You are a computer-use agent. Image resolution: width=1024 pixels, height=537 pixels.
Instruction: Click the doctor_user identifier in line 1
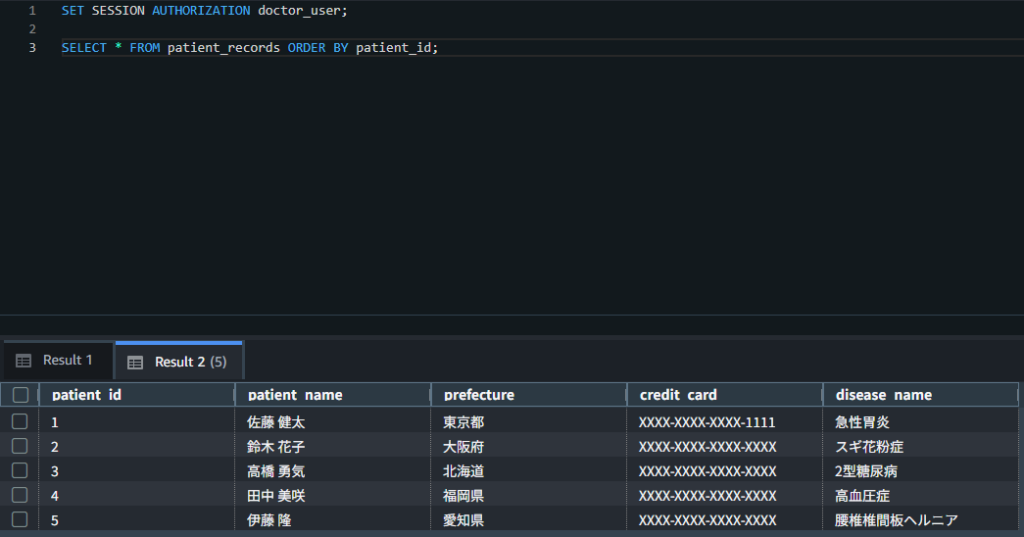299,10
